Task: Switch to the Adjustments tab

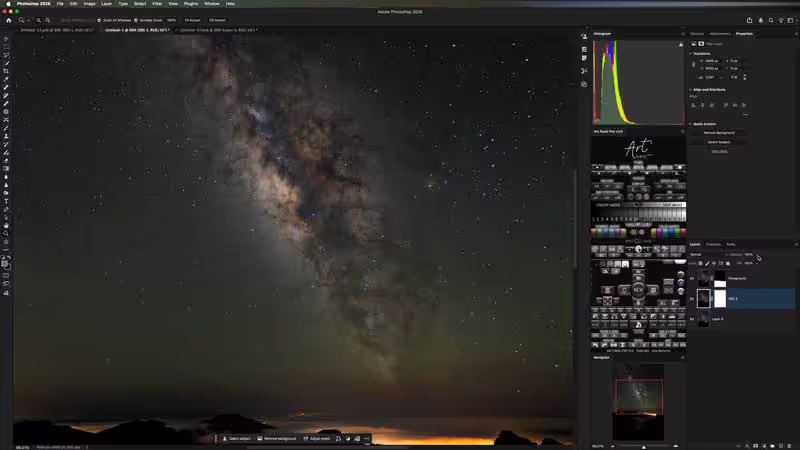Action: coord(719,34)
